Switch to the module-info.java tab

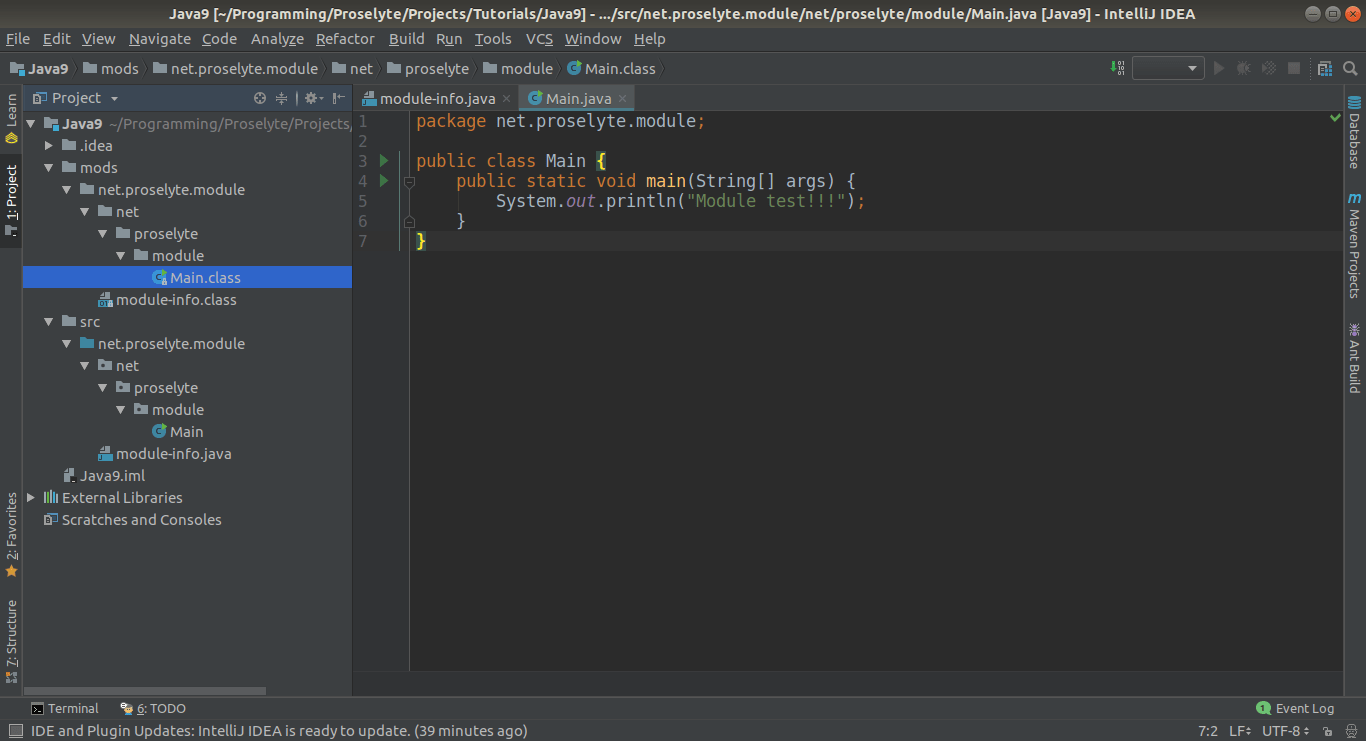click(435, 98)
